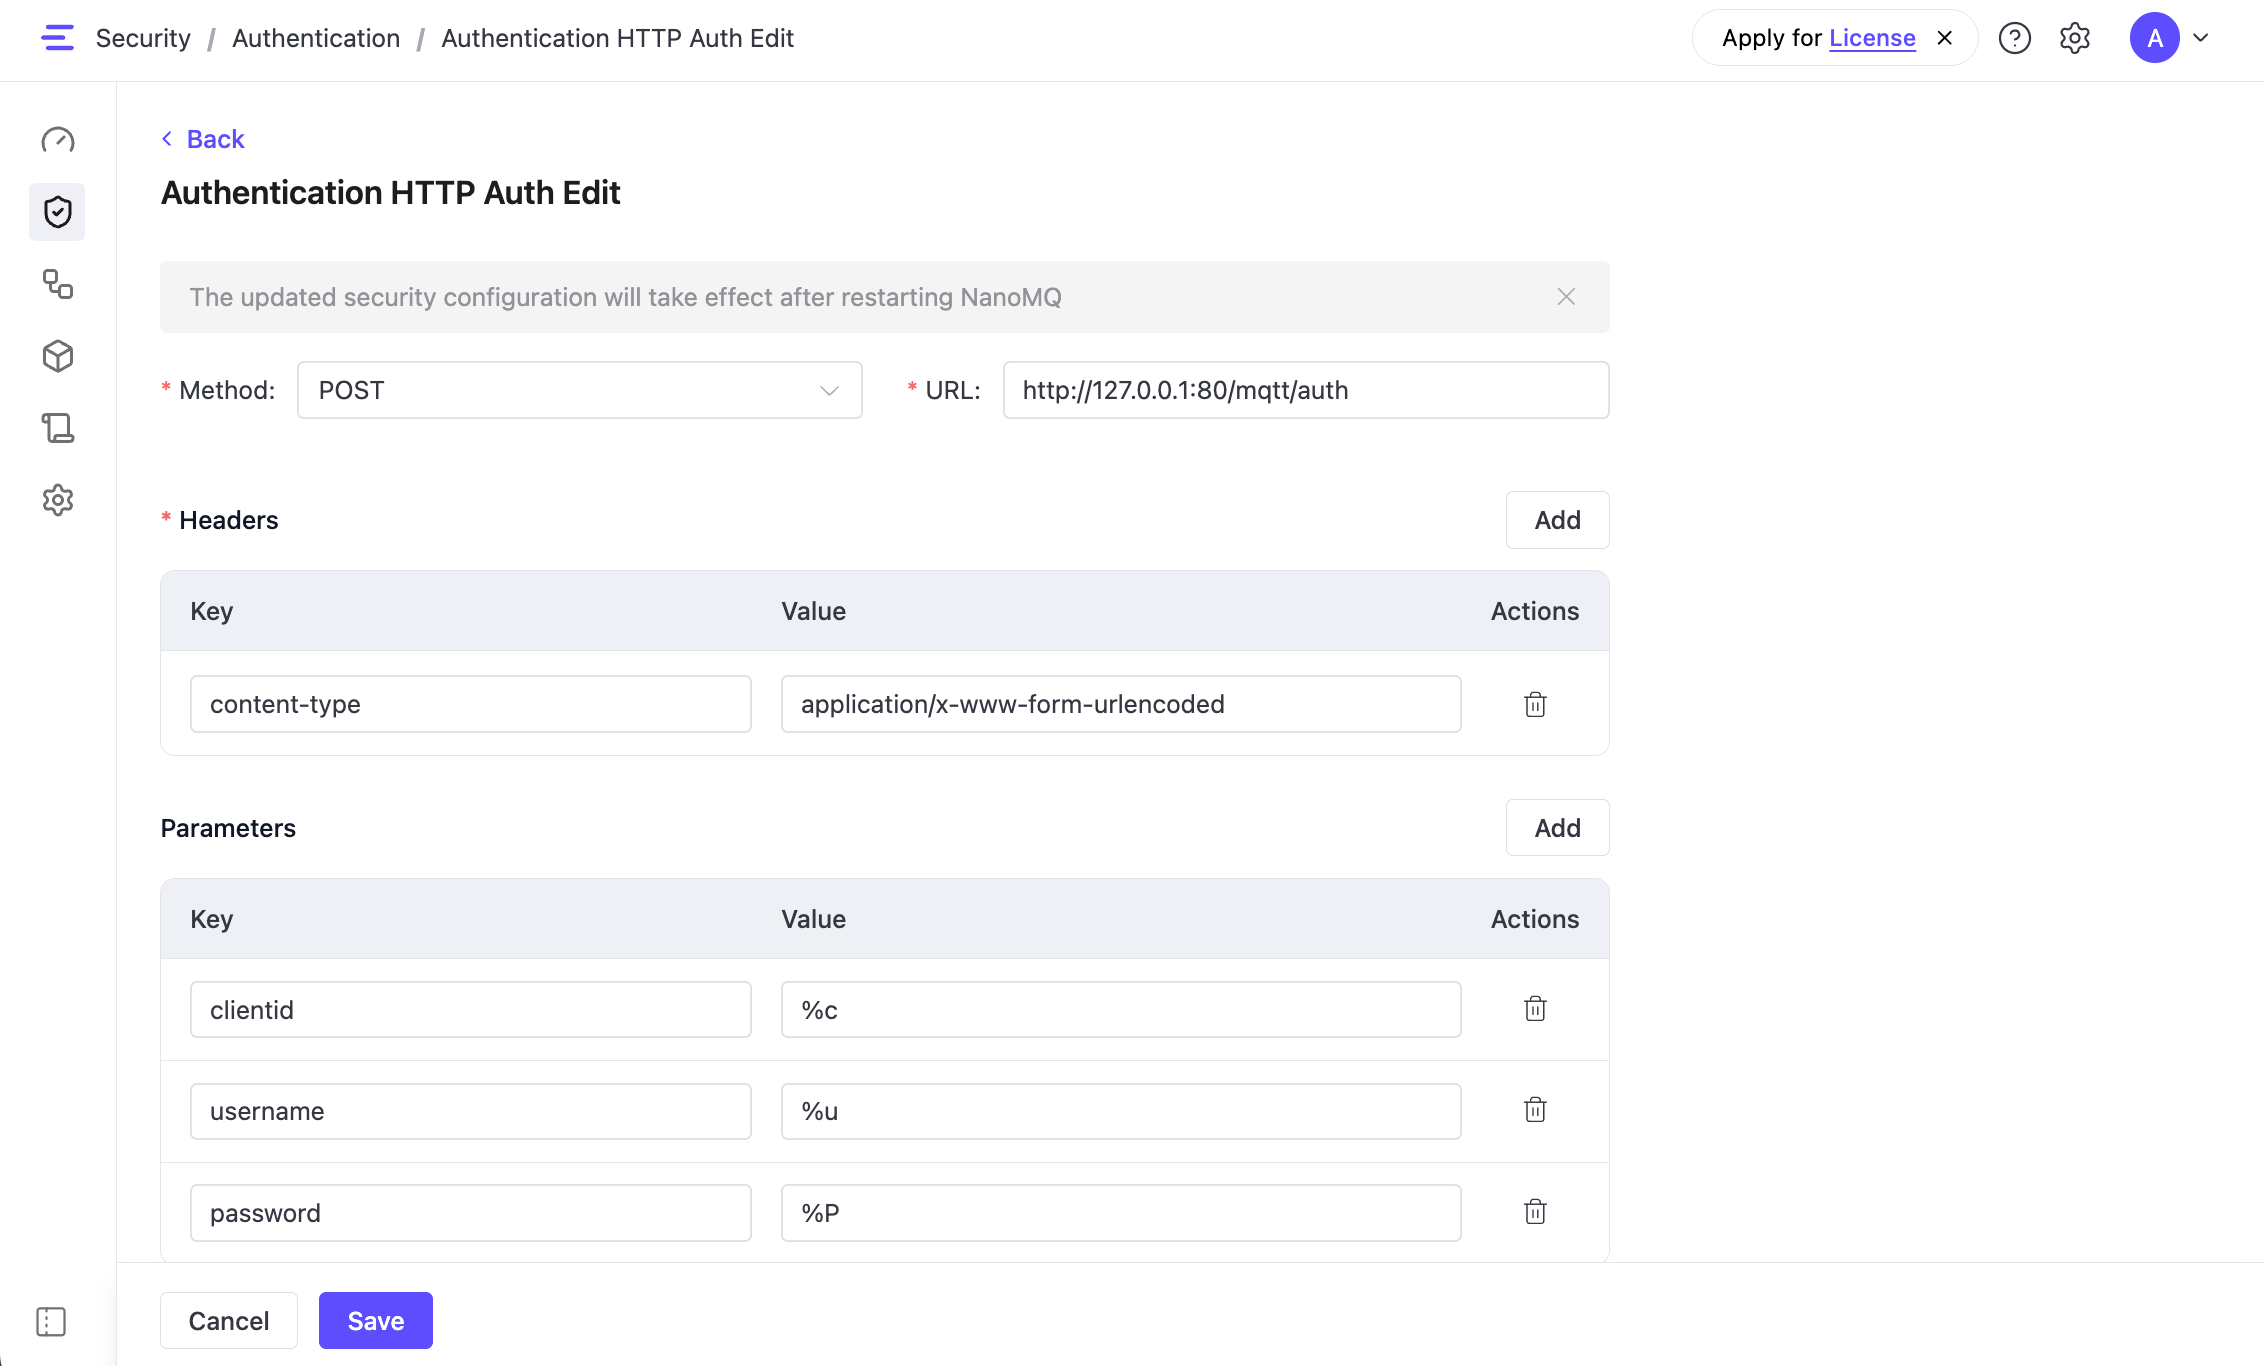Open the scroll-shaped log icon in sidebar
Viewport: 2264px width, 1366px height.
point(58,428)
